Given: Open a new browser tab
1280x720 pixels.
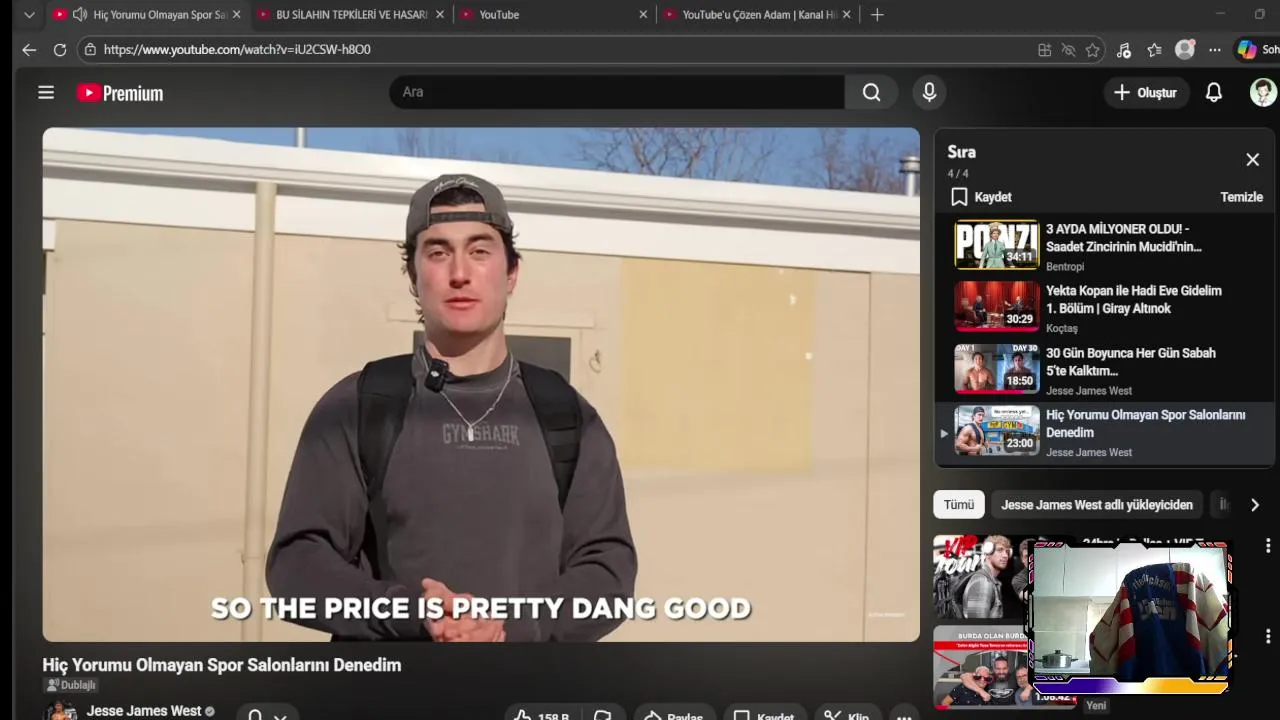Looking at the screenshot, I should [x=877, y=15].
